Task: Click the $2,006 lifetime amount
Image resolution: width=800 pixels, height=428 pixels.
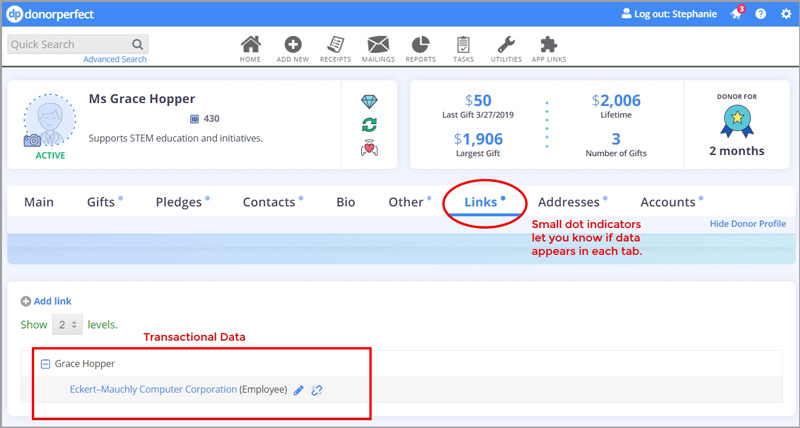Action: [x=616, y=100]
